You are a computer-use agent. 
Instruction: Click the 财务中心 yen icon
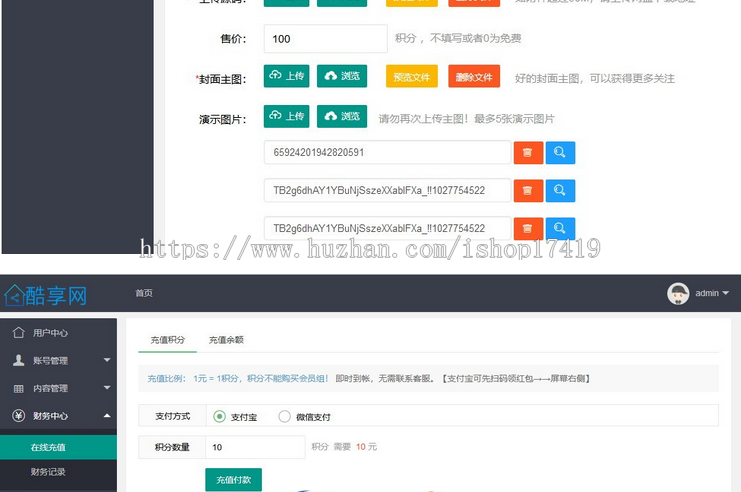point(18,416)
